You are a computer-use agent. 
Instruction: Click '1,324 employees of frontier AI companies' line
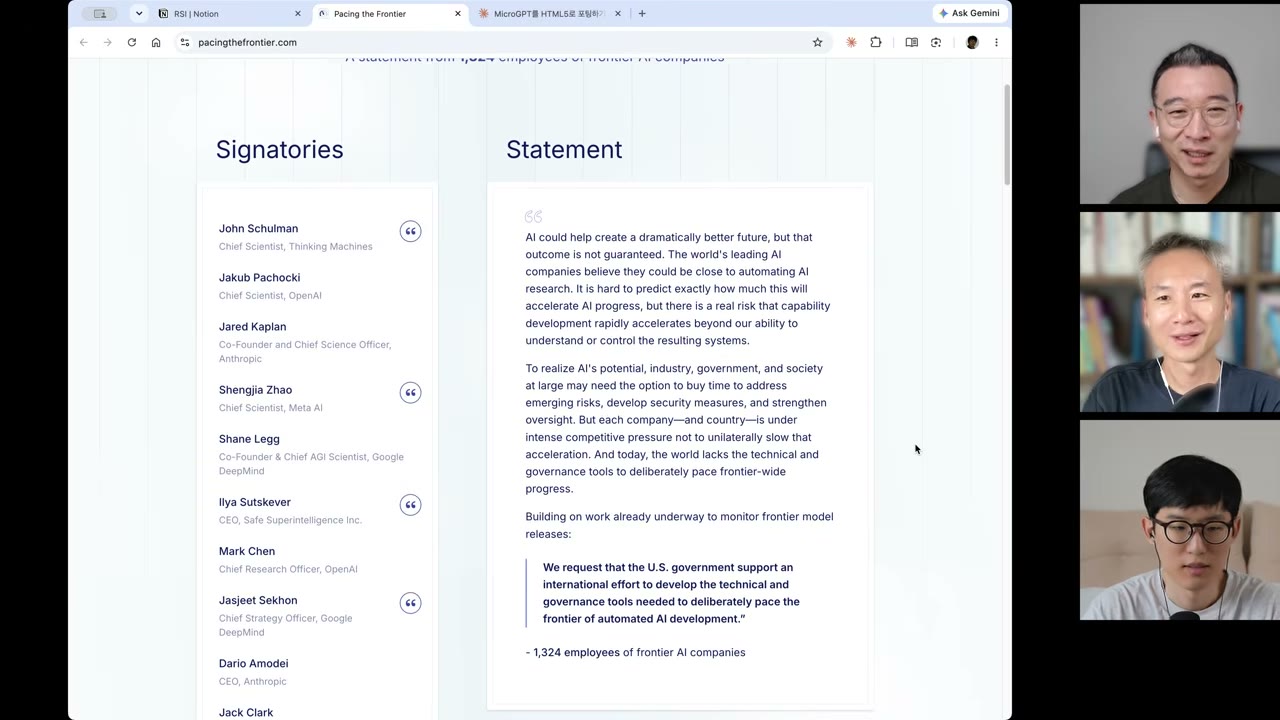coord(635,652)
